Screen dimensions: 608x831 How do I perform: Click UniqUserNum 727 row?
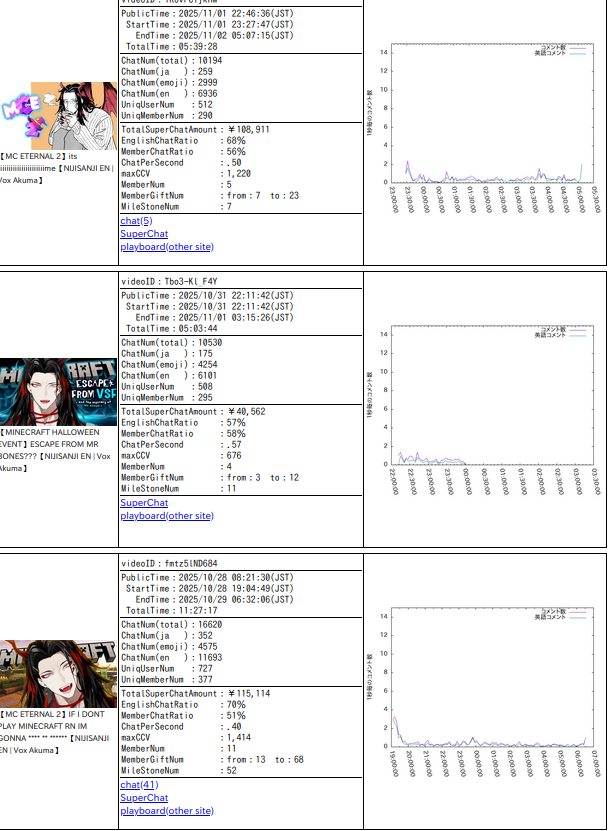(167, 669)
